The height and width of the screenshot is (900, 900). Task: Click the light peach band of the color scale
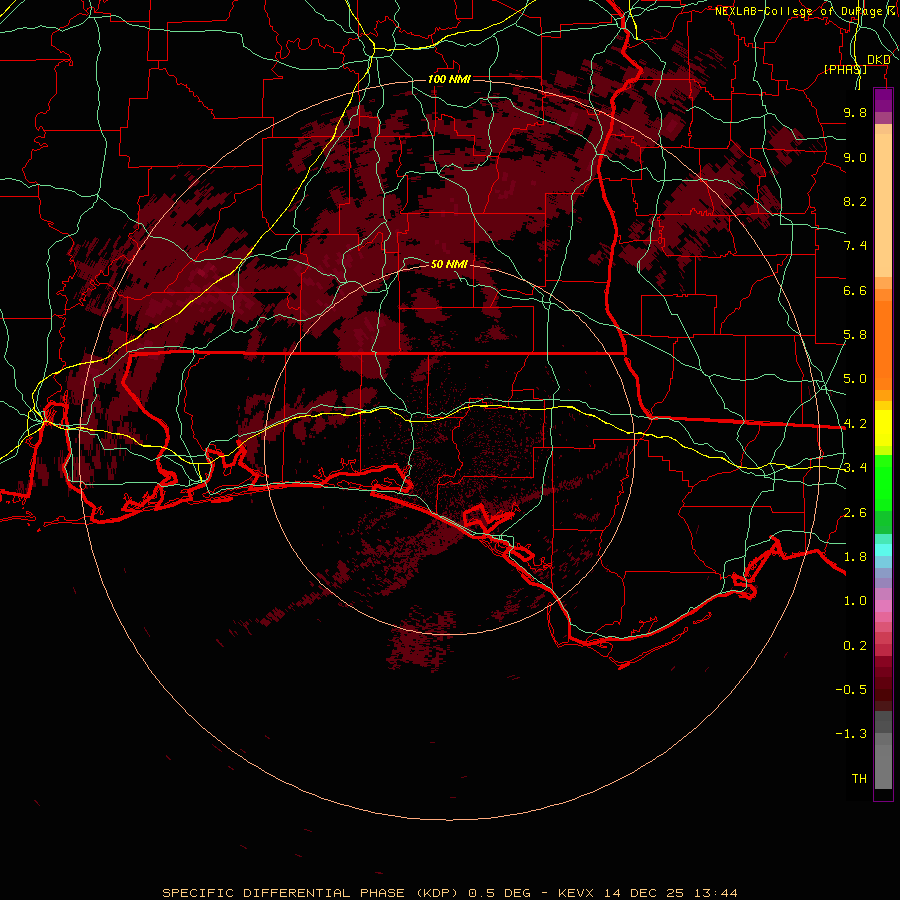click(x=883, y=205)
